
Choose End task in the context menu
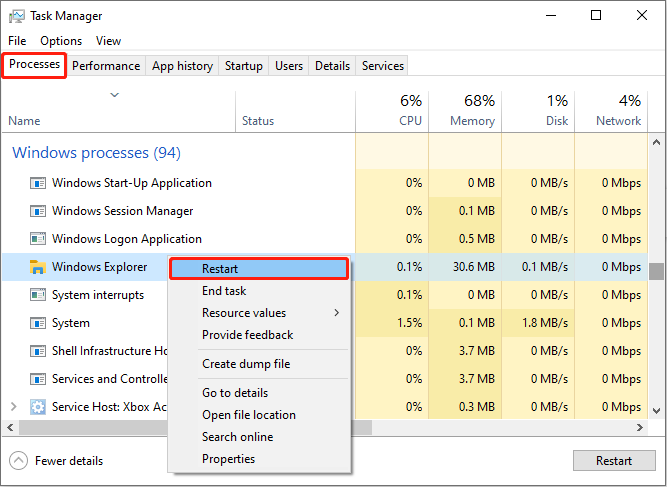pos(259,291)
